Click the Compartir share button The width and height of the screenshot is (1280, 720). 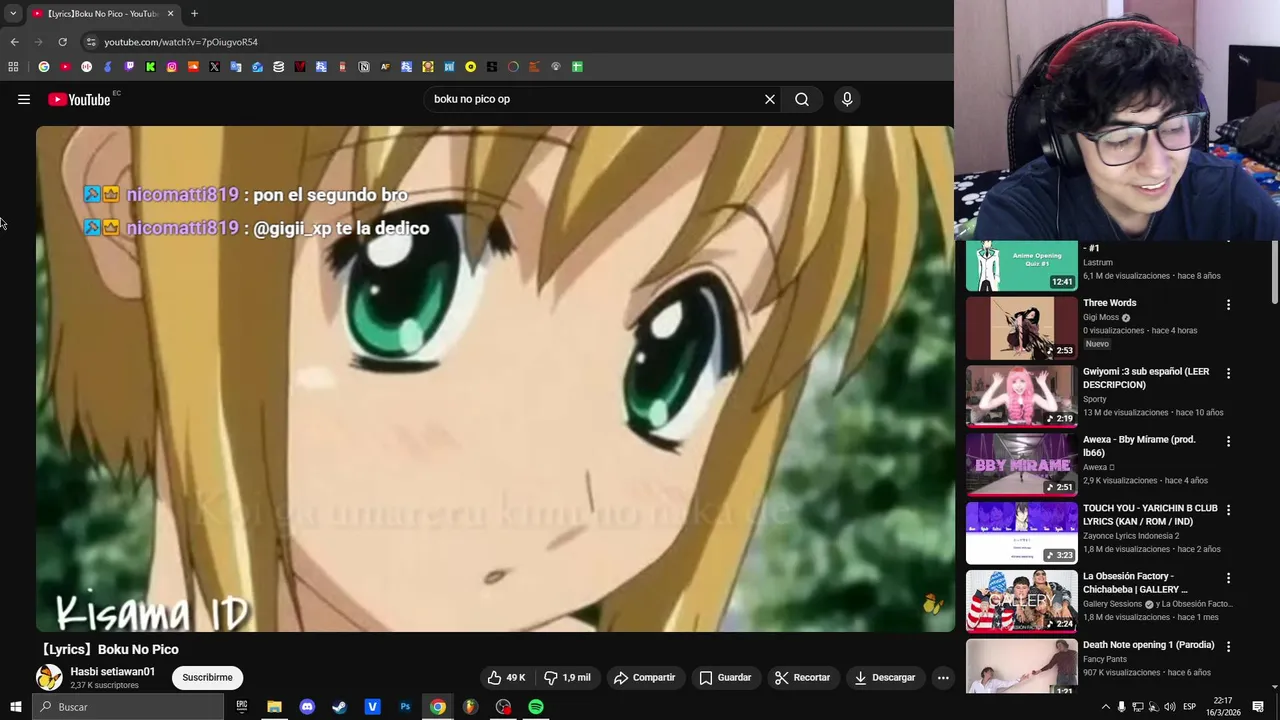644,677
